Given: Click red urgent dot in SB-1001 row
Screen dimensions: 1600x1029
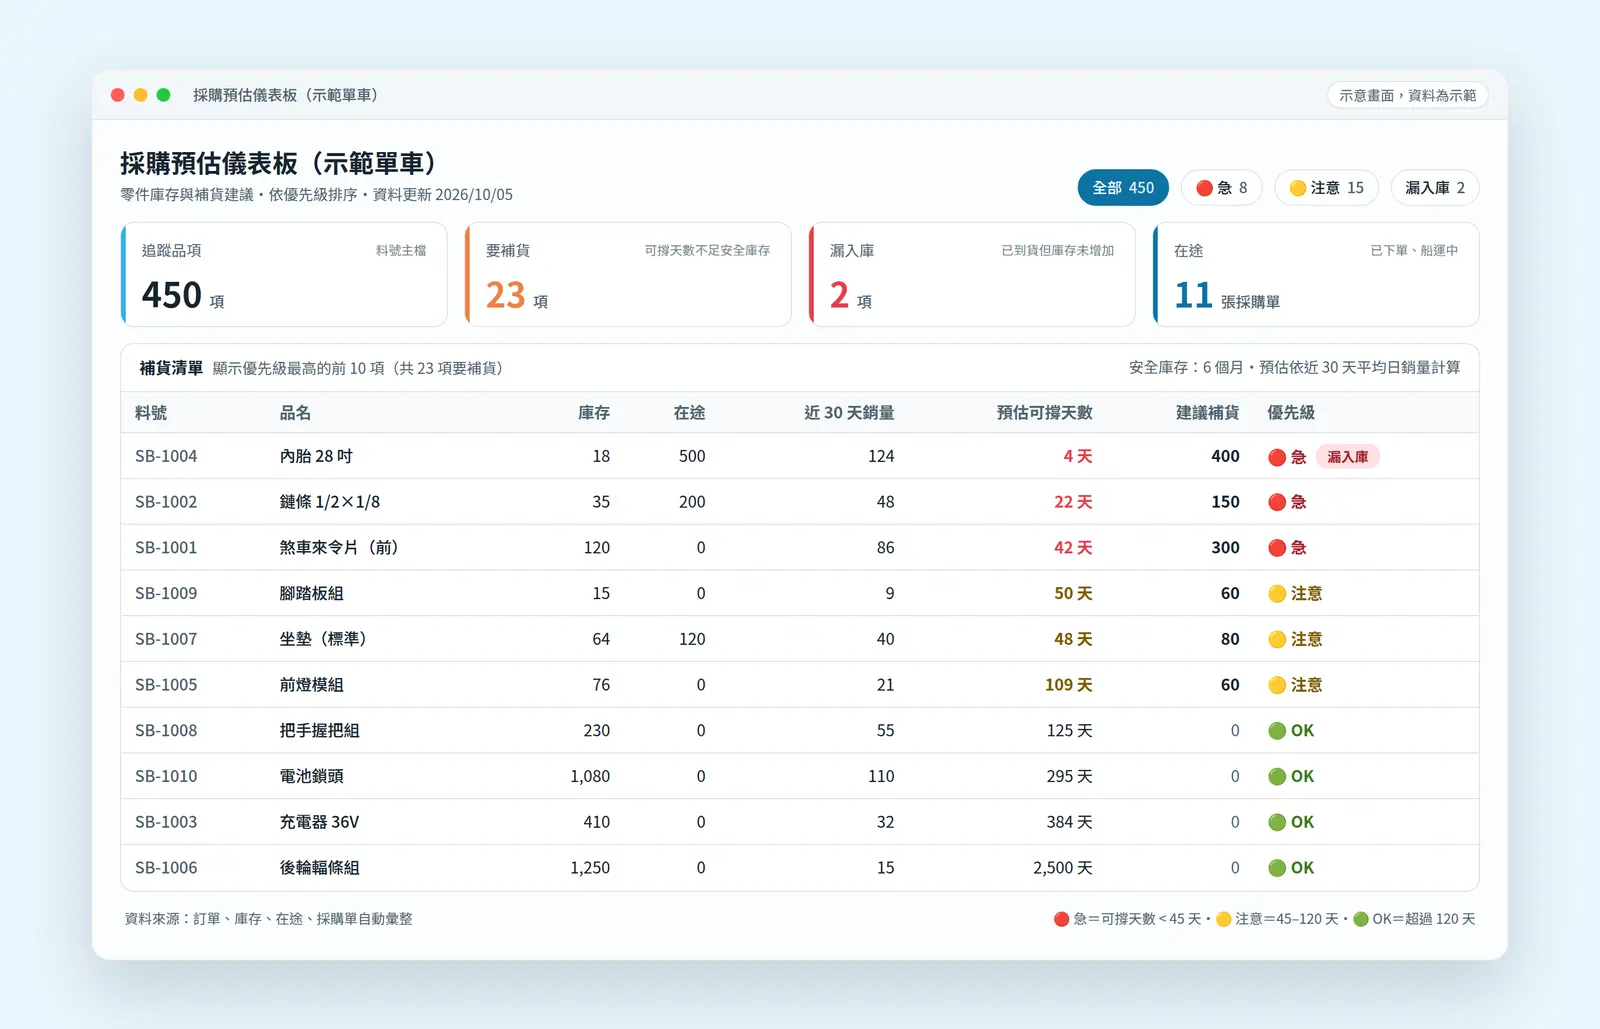Looking at the screenshot, I should click(x=1277, y=548).
